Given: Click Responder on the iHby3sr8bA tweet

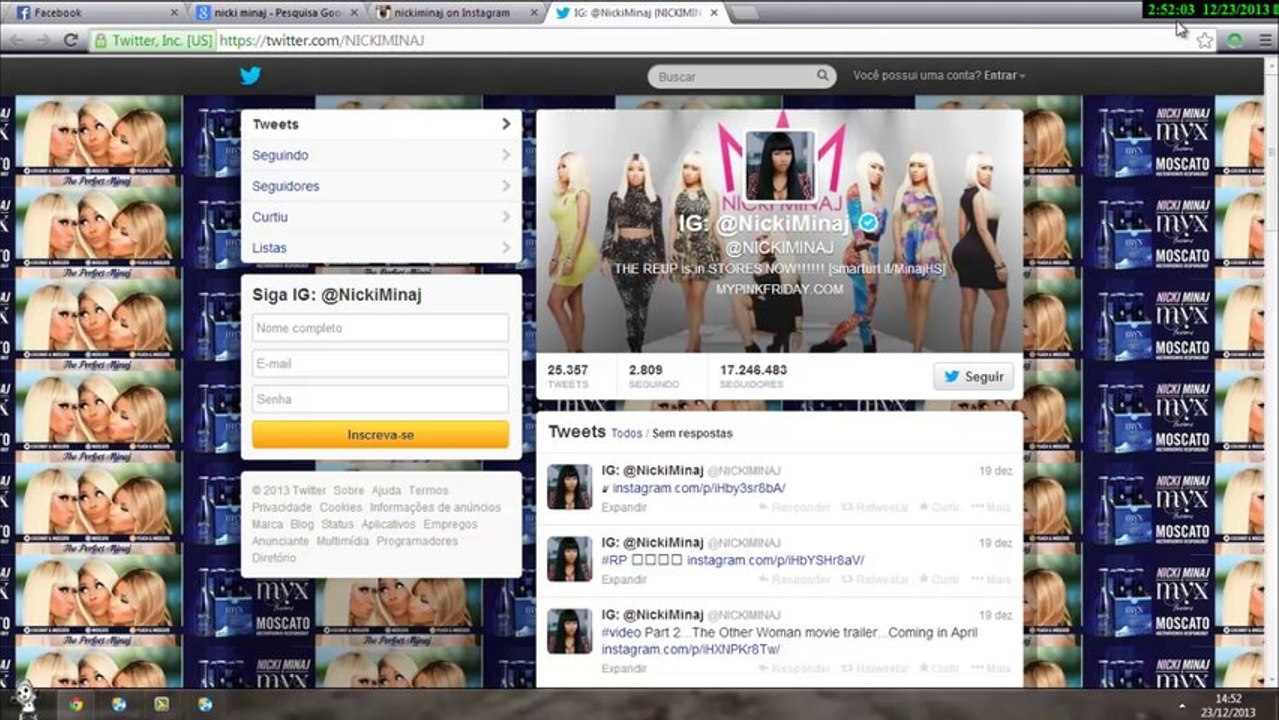Looking at the screenshot, I should (794, 508).
